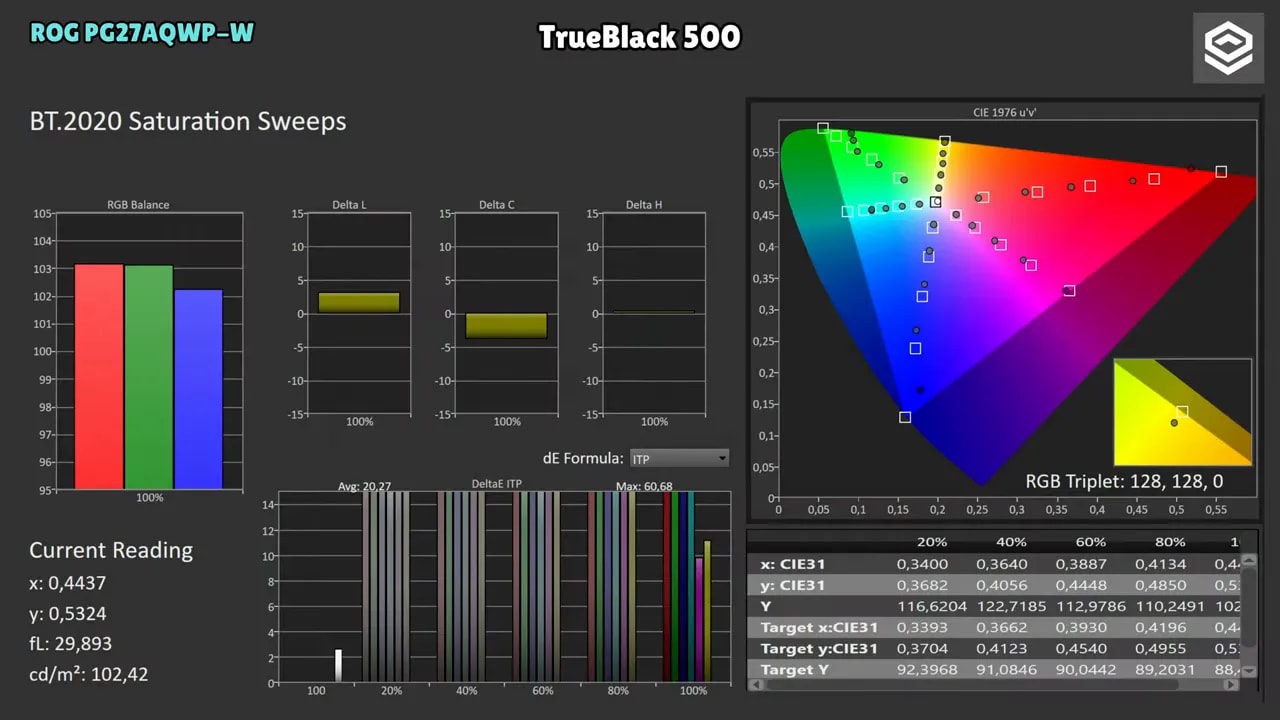Click the cell value 0,4850

(x=1161, y=585)
